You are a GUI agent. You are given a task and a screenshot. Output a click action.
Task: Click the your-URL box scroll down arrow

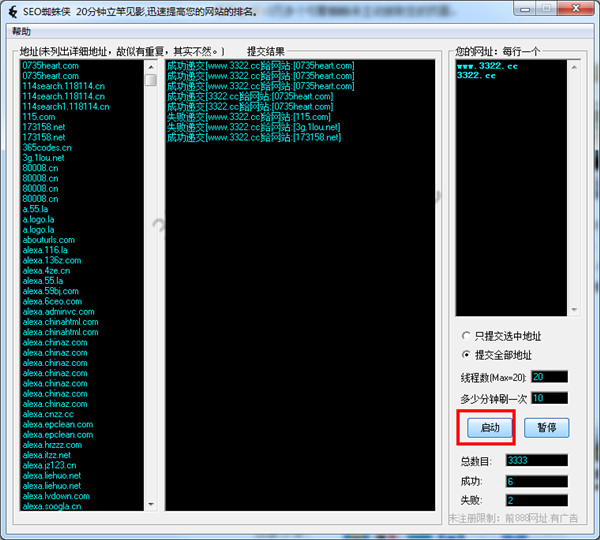tap(574, 309)
